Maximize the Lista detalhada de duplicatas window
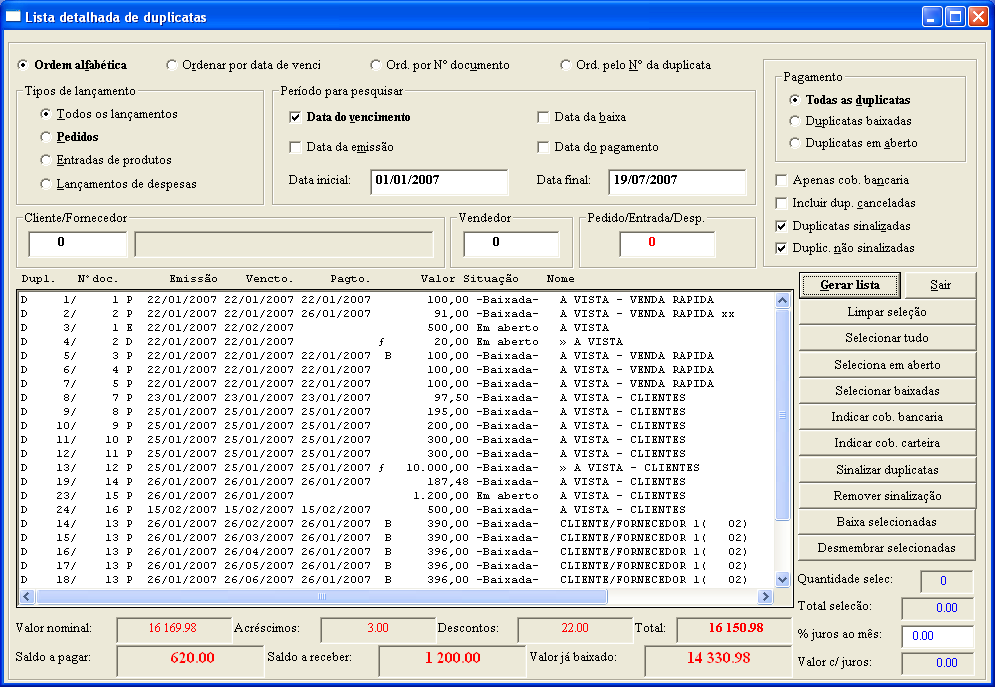995x687 pixels. tap(955, 16)
